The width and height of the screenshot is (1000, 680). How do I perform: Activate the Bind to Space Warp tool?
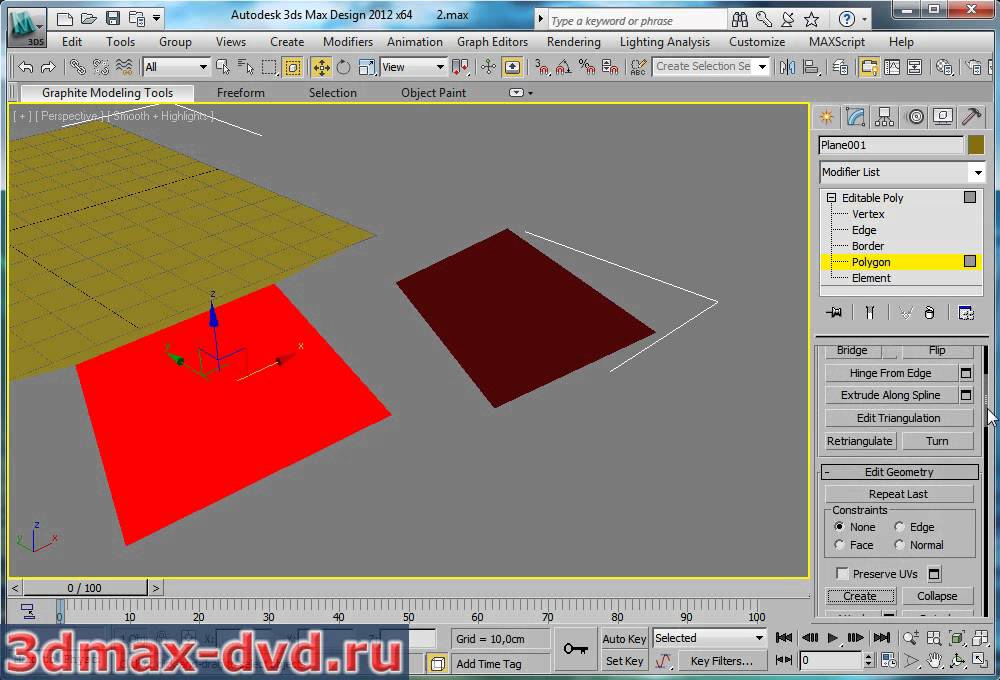pos(124,66)
